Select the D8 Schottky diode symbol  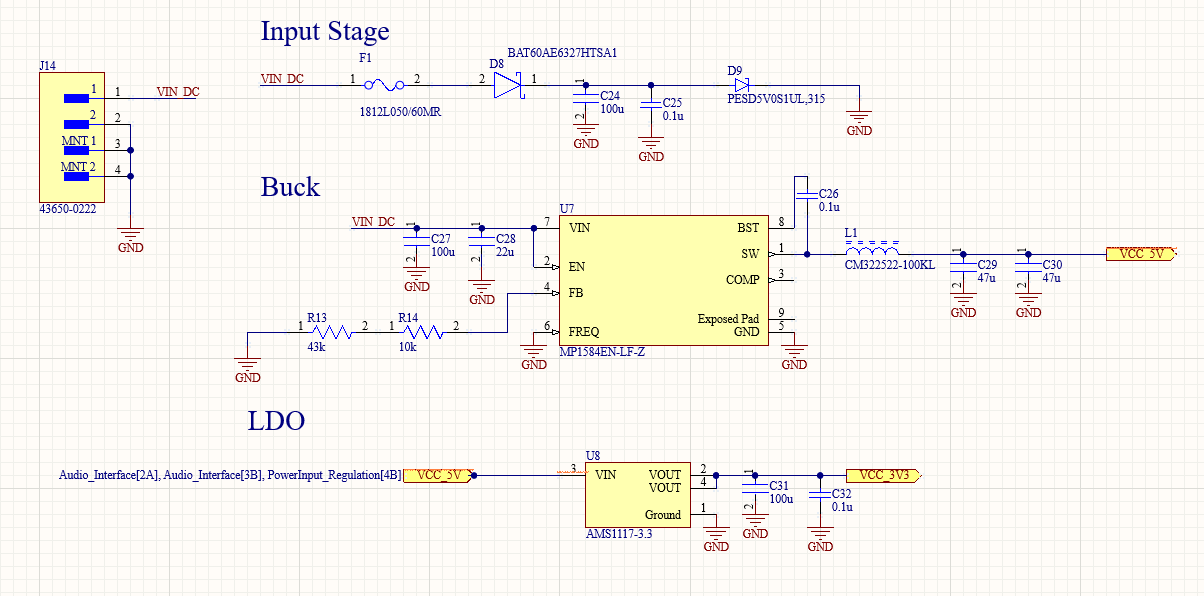pyautogui.click(x=508, y=86)
